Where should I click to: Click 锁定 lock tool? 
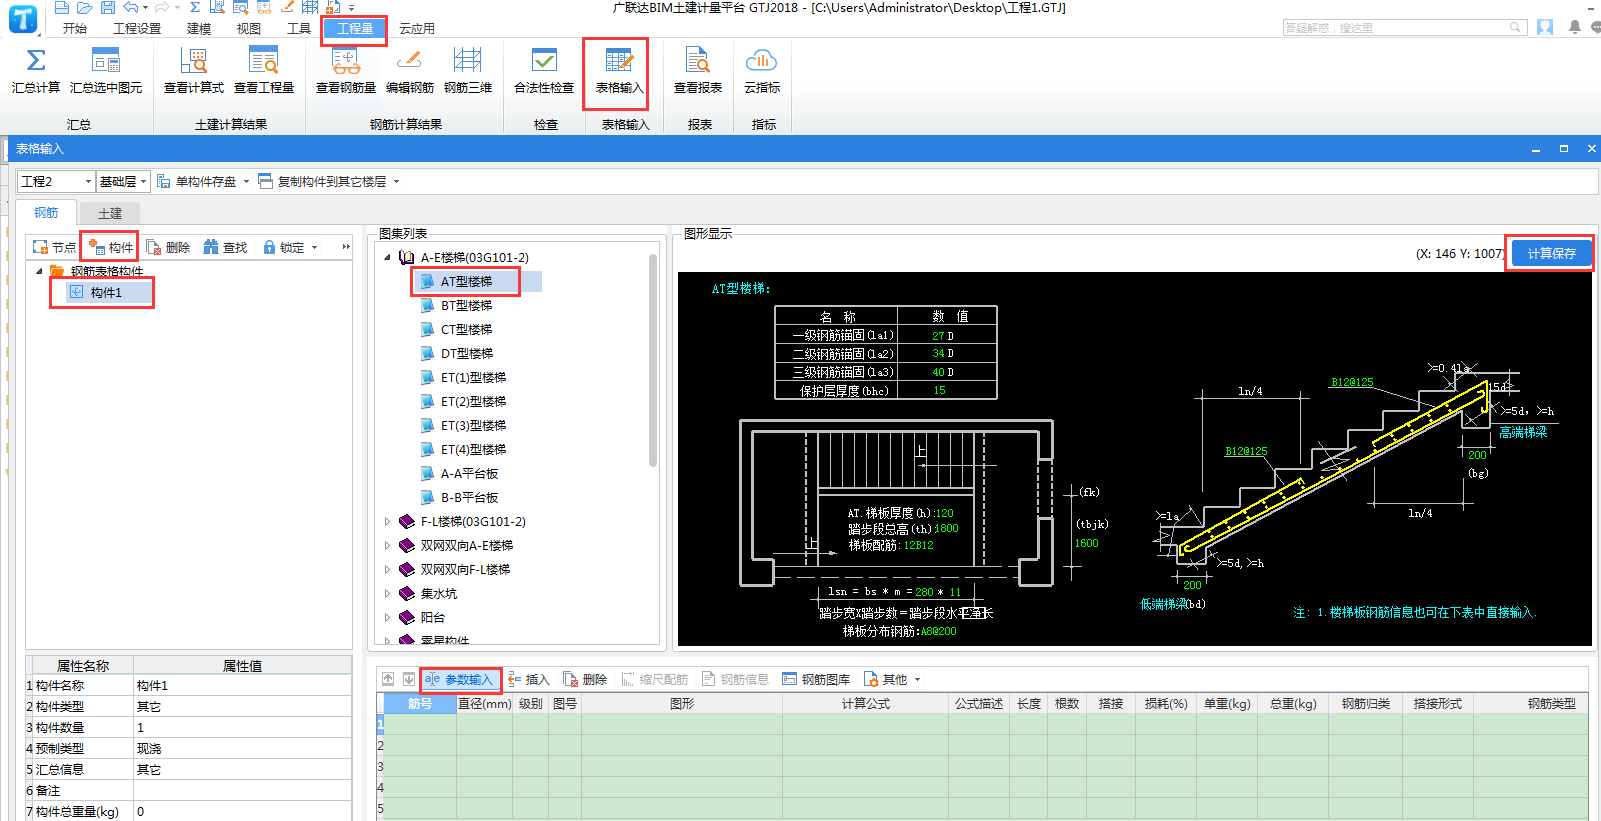click(284, 247)
